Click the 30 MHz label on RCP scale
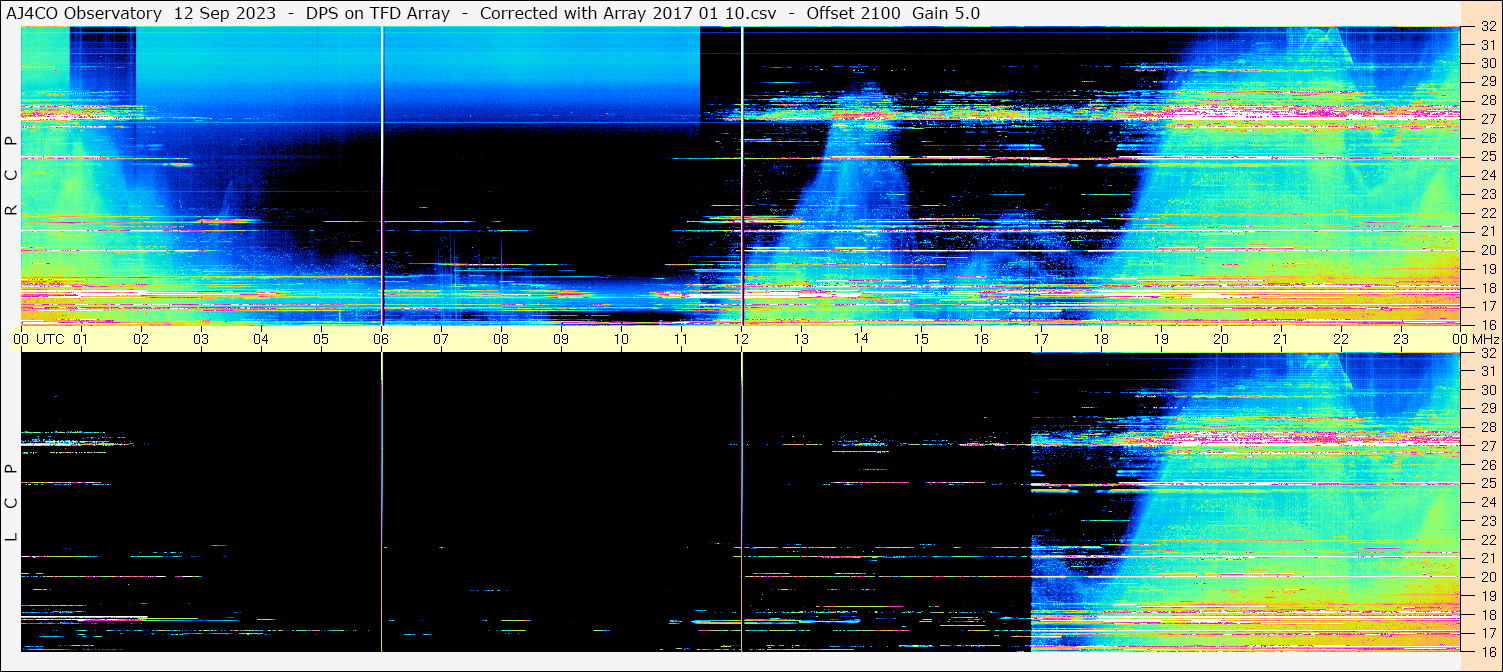1503x672 pixels. point(1487,63)
